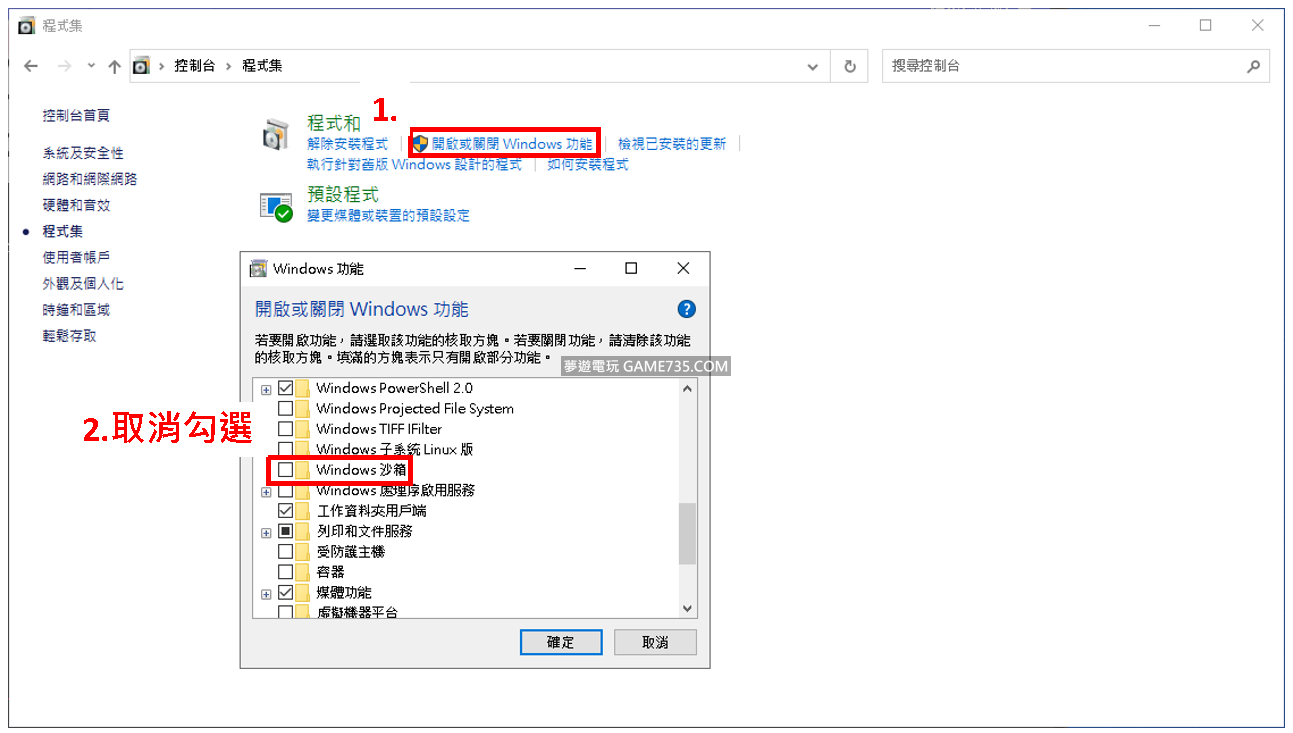Click the 預設程式 icon

[x=275, y=206]
